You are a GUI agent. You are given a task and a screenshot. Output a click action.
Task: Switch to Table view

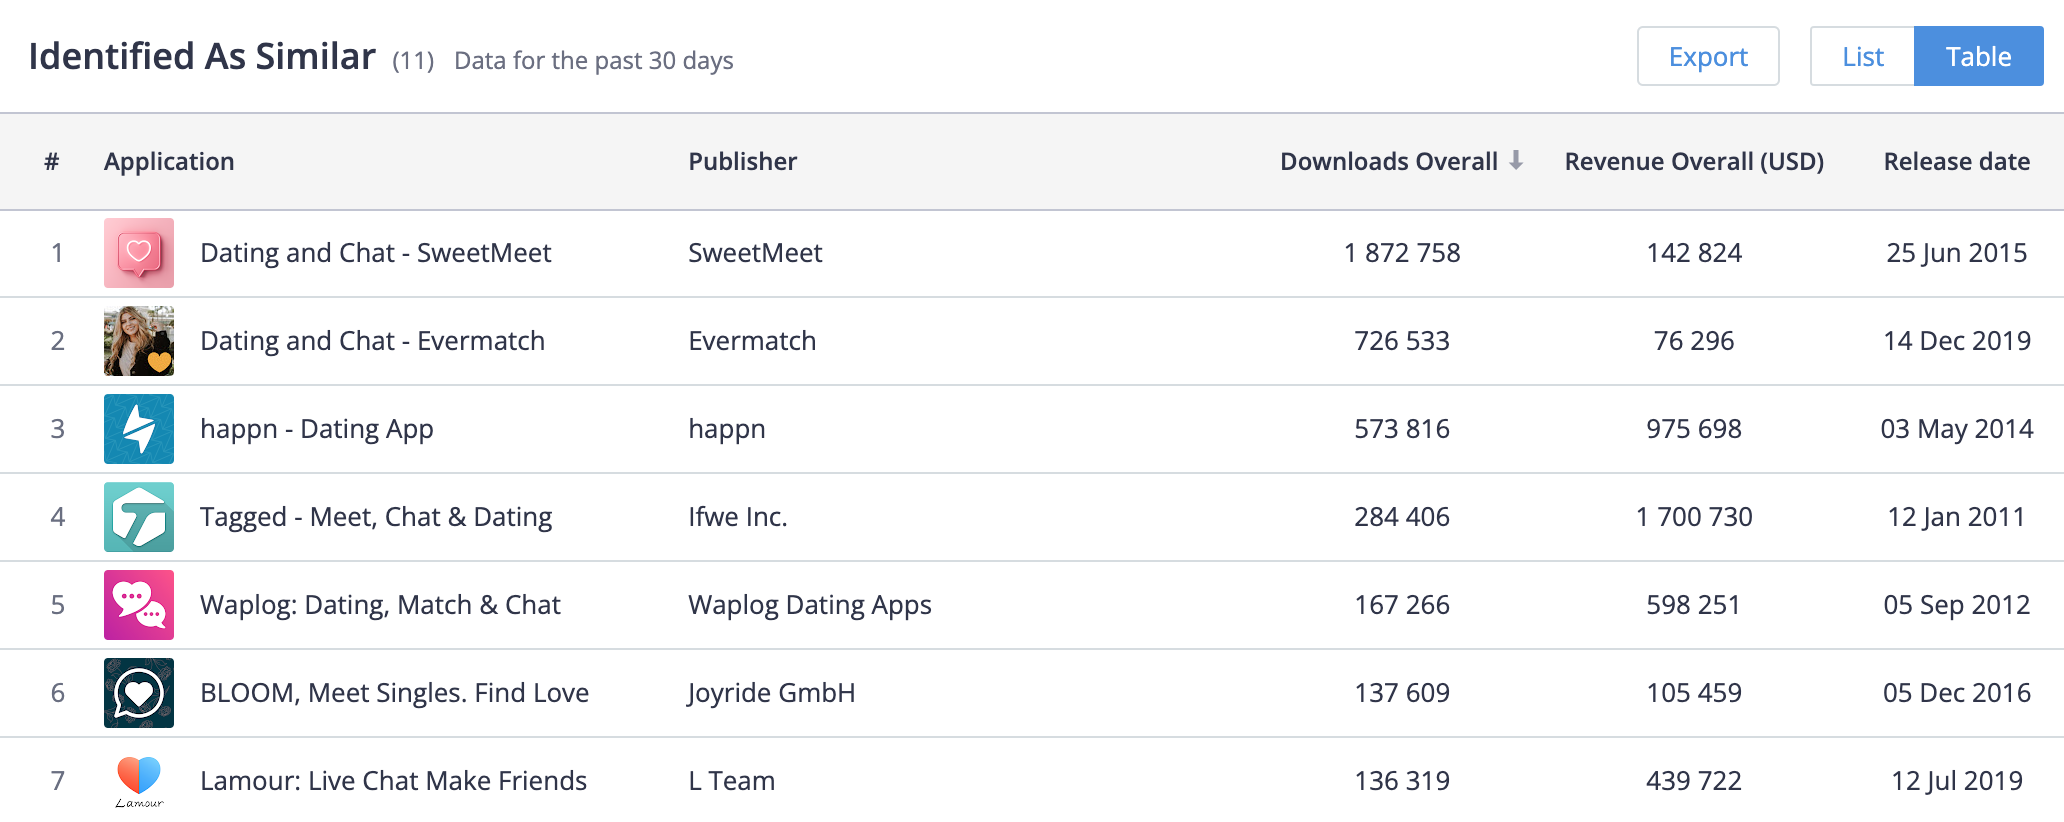[x=1978, y=56]
